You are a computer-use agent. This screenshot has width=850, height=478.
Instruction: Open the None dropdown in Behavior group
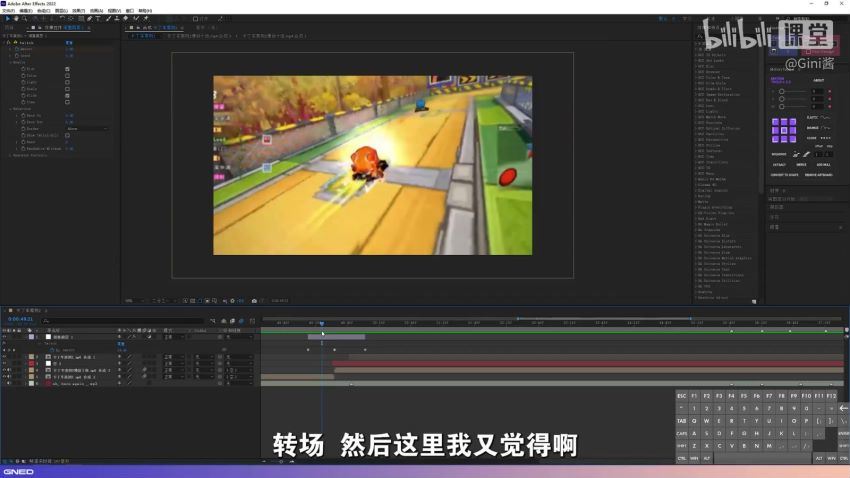pyautogui.click(x=87, y=128)
